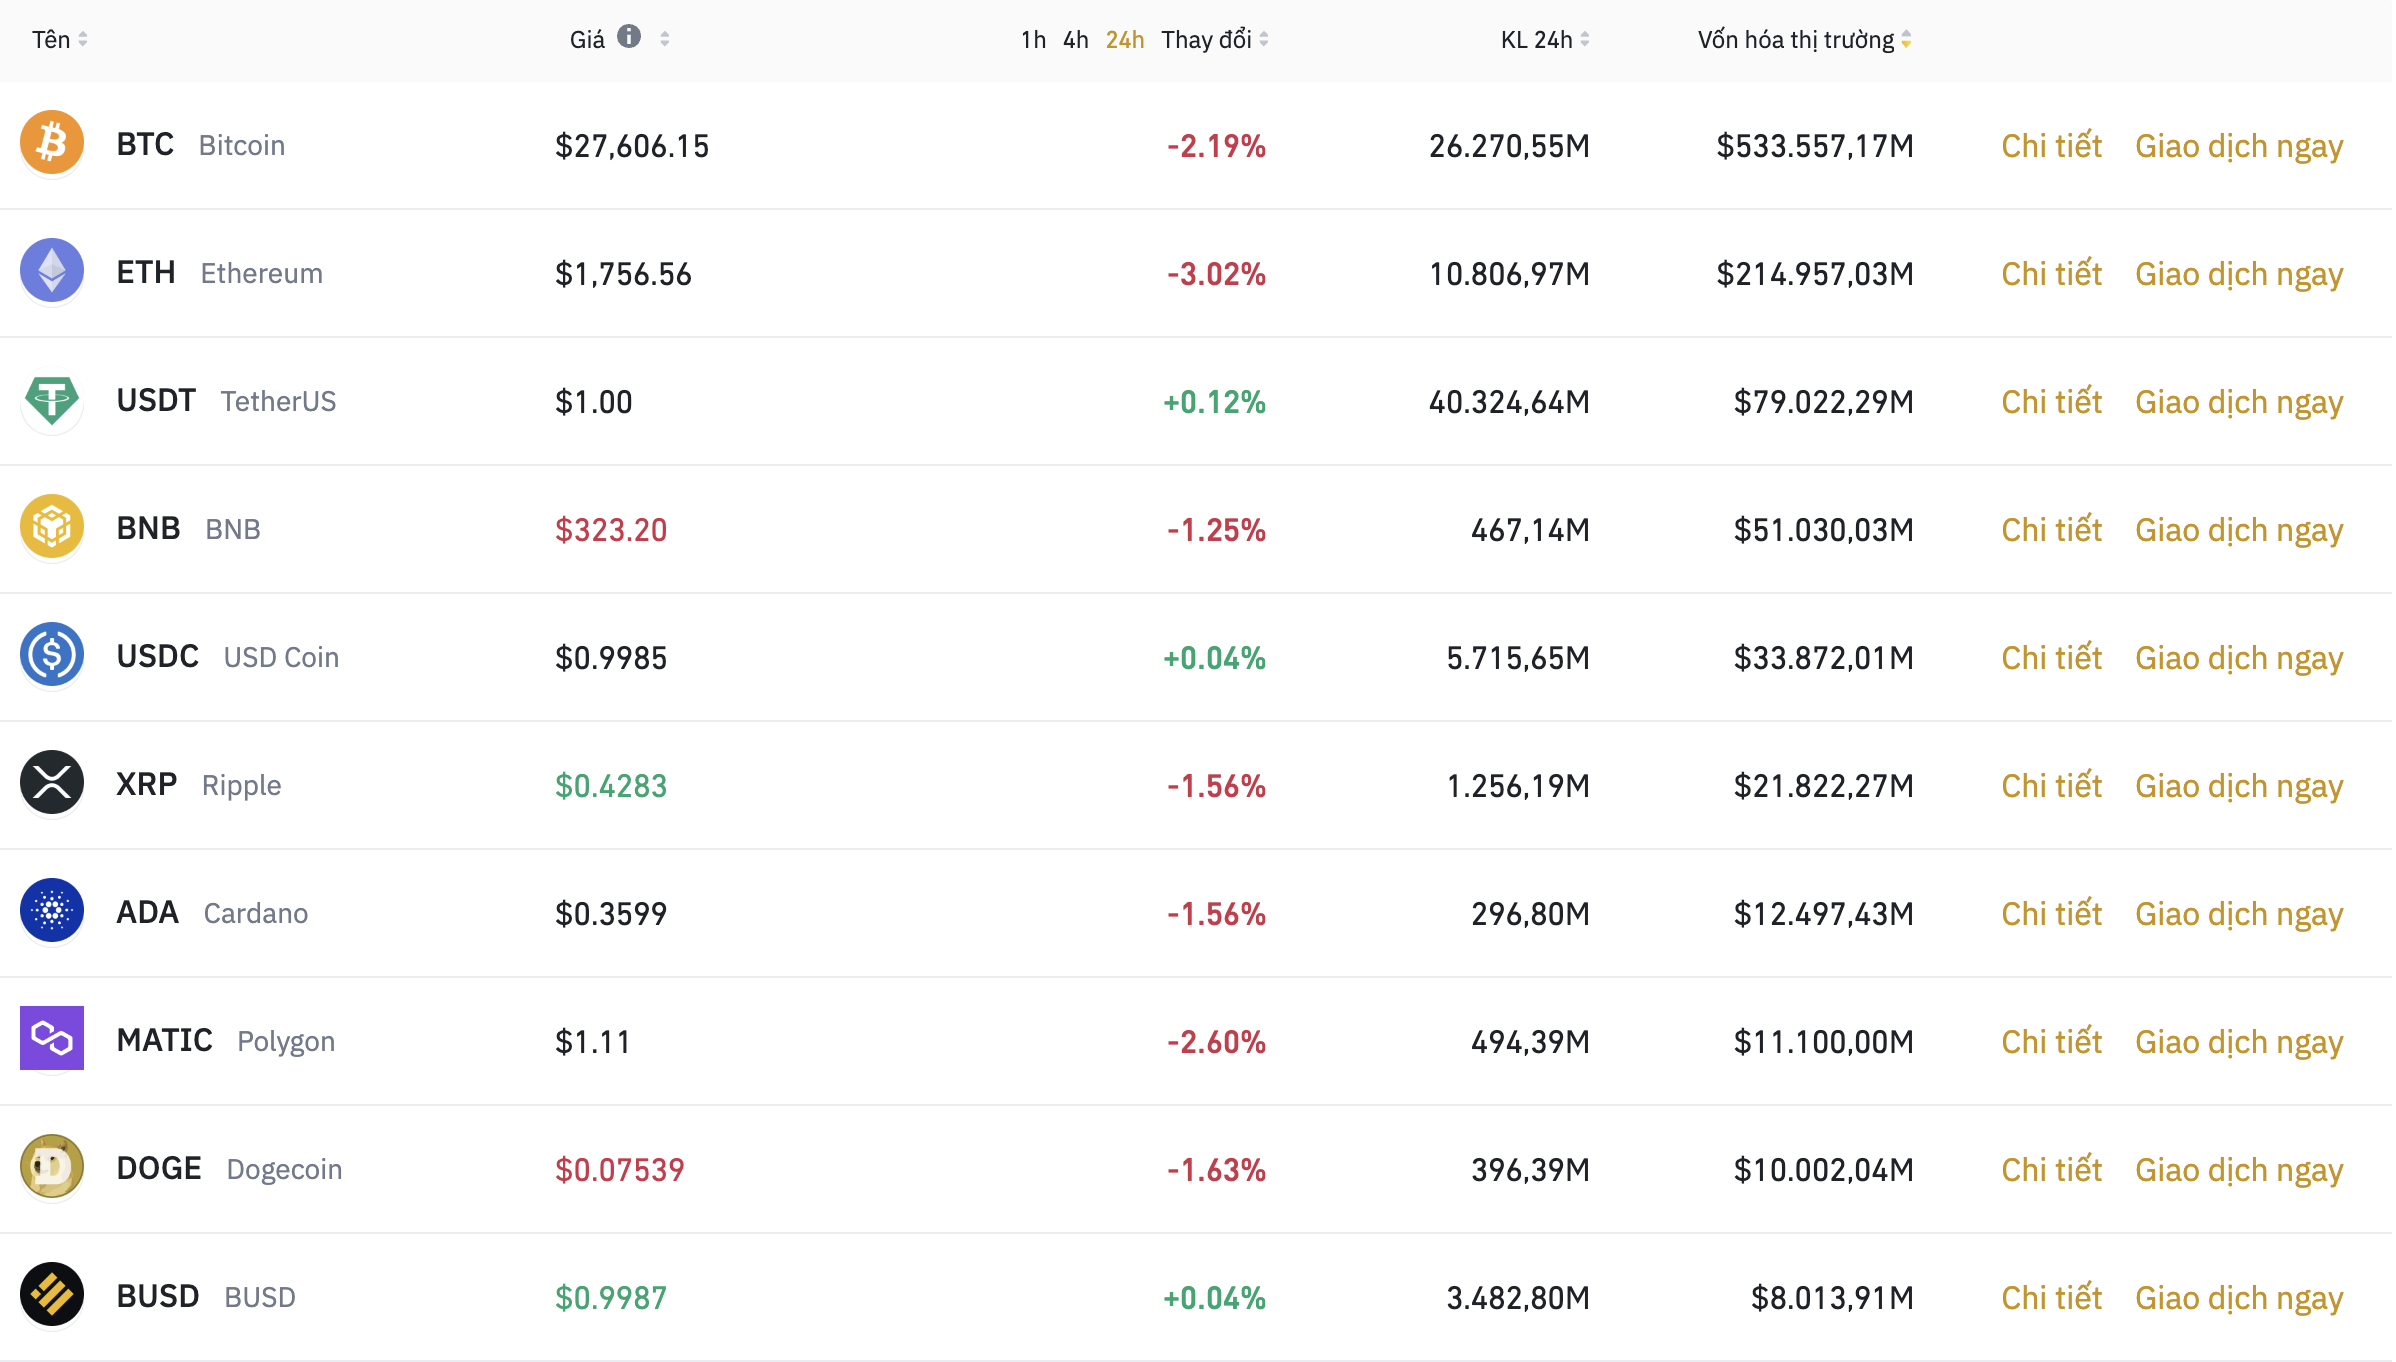
Task: Select the BTC Bitcoin name text
Action: [x=201, y=145]
